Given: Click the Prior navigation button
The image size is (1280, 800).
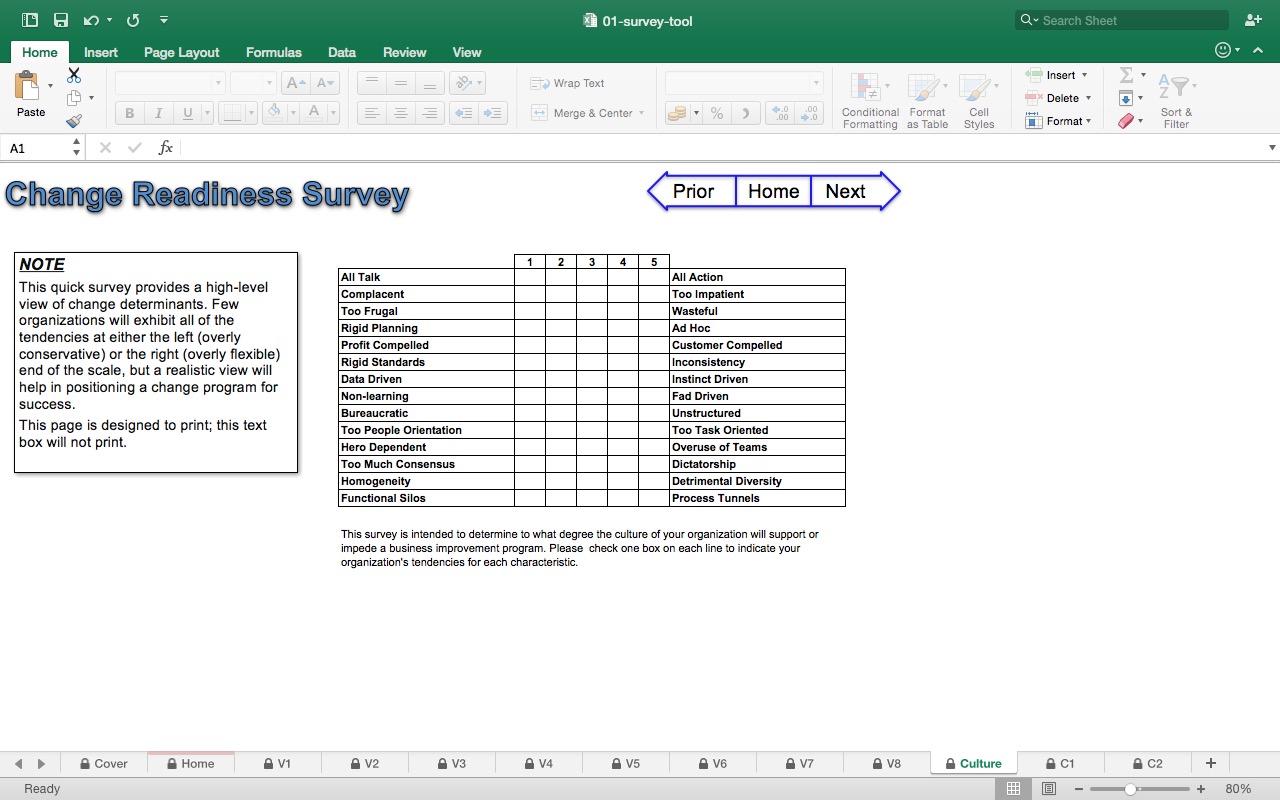Looking at the screenshot, I should (x=693, y=191).
